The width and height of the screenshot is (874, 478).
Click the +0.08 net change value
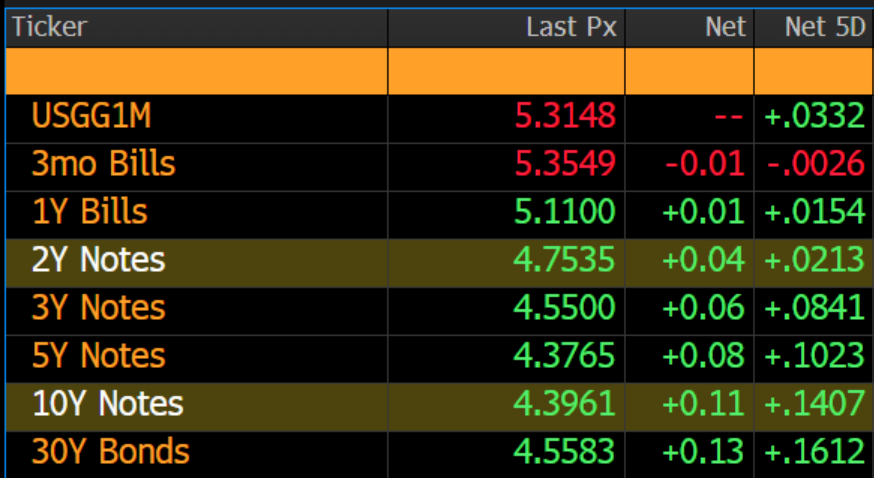click(703, 355)
